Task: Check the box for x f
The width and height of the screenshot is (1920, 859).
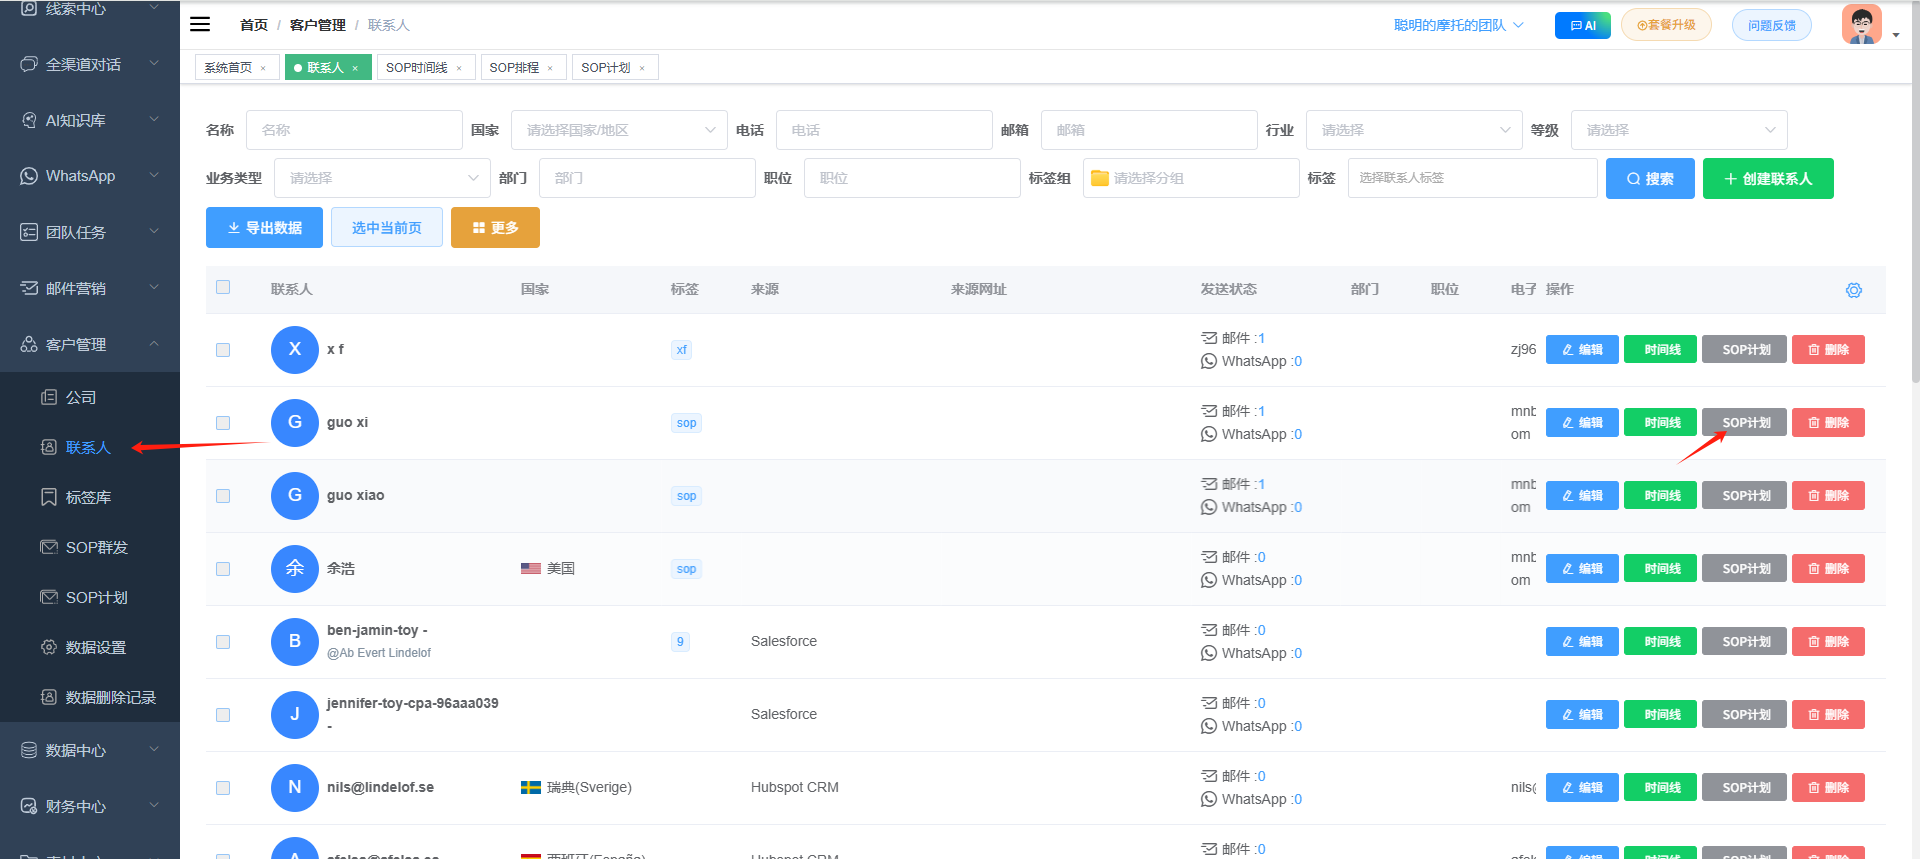Action: pyautogui.click(x=223, y=350)
